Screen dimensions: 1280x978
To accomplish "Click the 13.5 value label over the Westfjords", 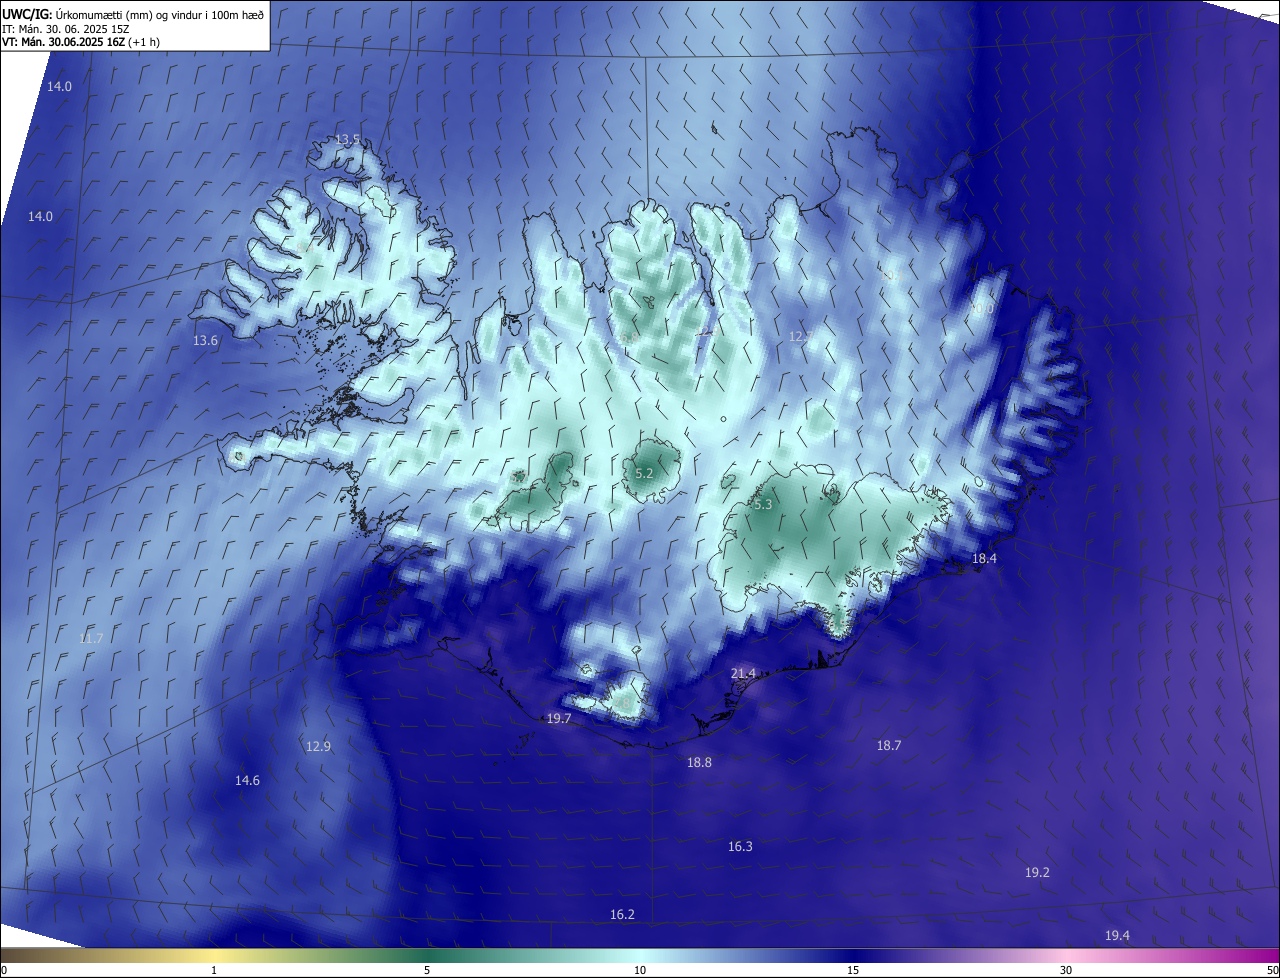I will pos(347,139).
